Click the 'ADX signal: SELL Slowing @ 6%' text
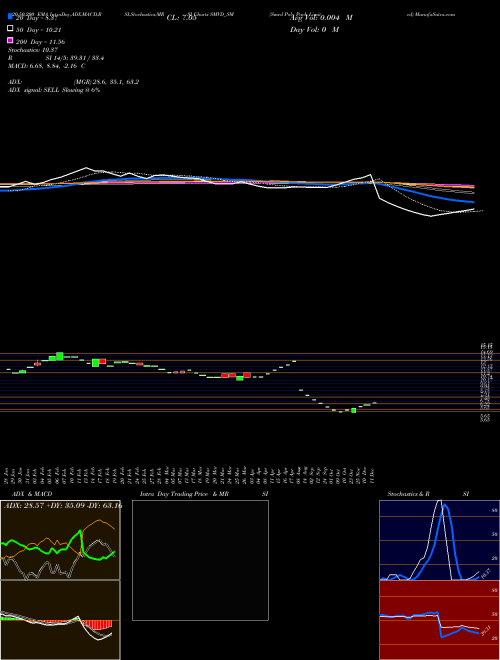 pos(54,90)
